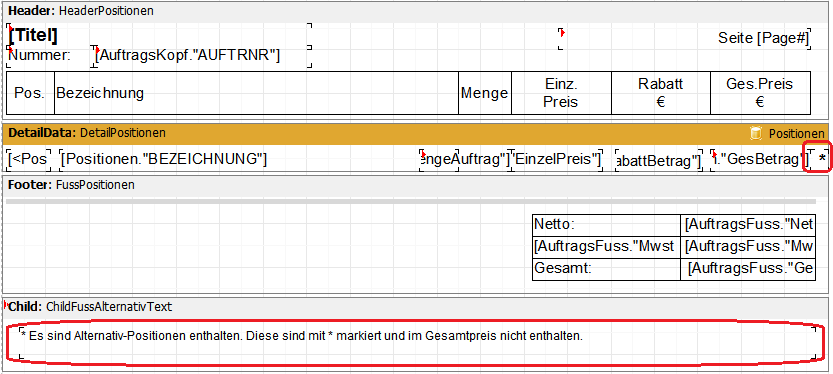
Task: Select the Positionen dataset icon
Action: tap(755, 134)
